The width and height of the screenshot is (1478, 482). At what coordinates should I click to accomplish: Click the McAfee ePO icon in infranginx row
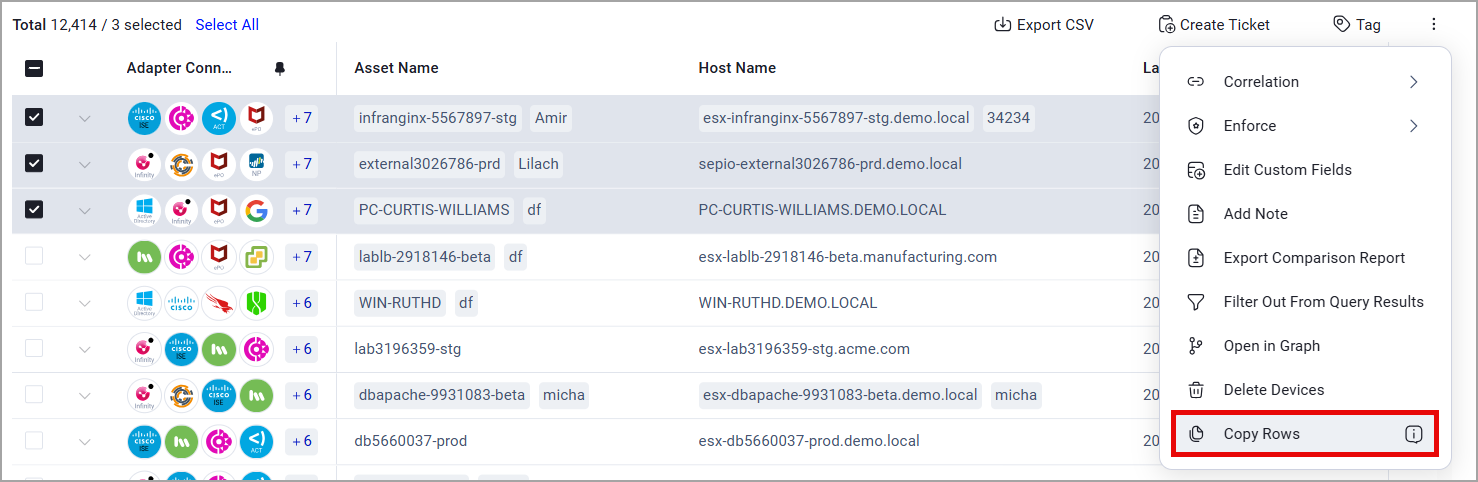(x=256, y=118)
